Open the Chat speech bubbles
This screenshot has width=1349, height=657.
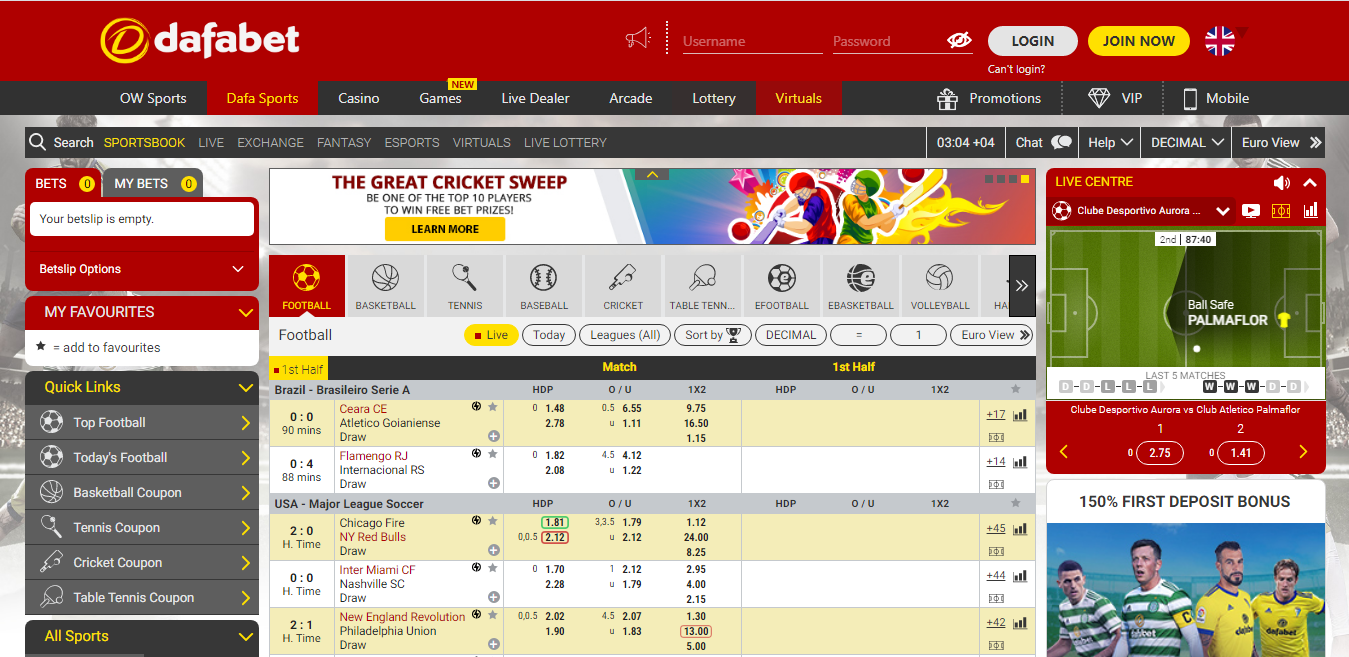[x=1061, y=142]
